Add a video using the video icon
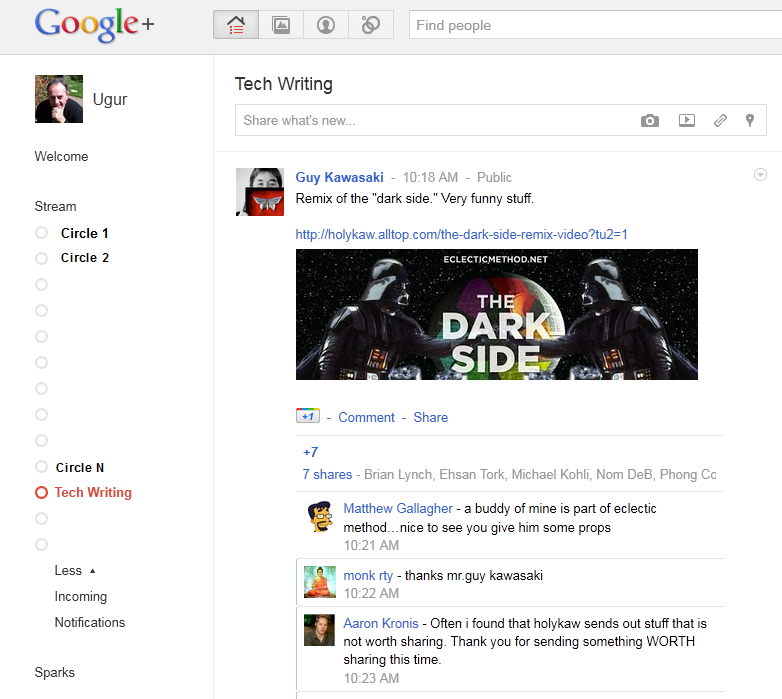Image resolution: width=782 pixels, height=699 pixels. click(687, 120)
